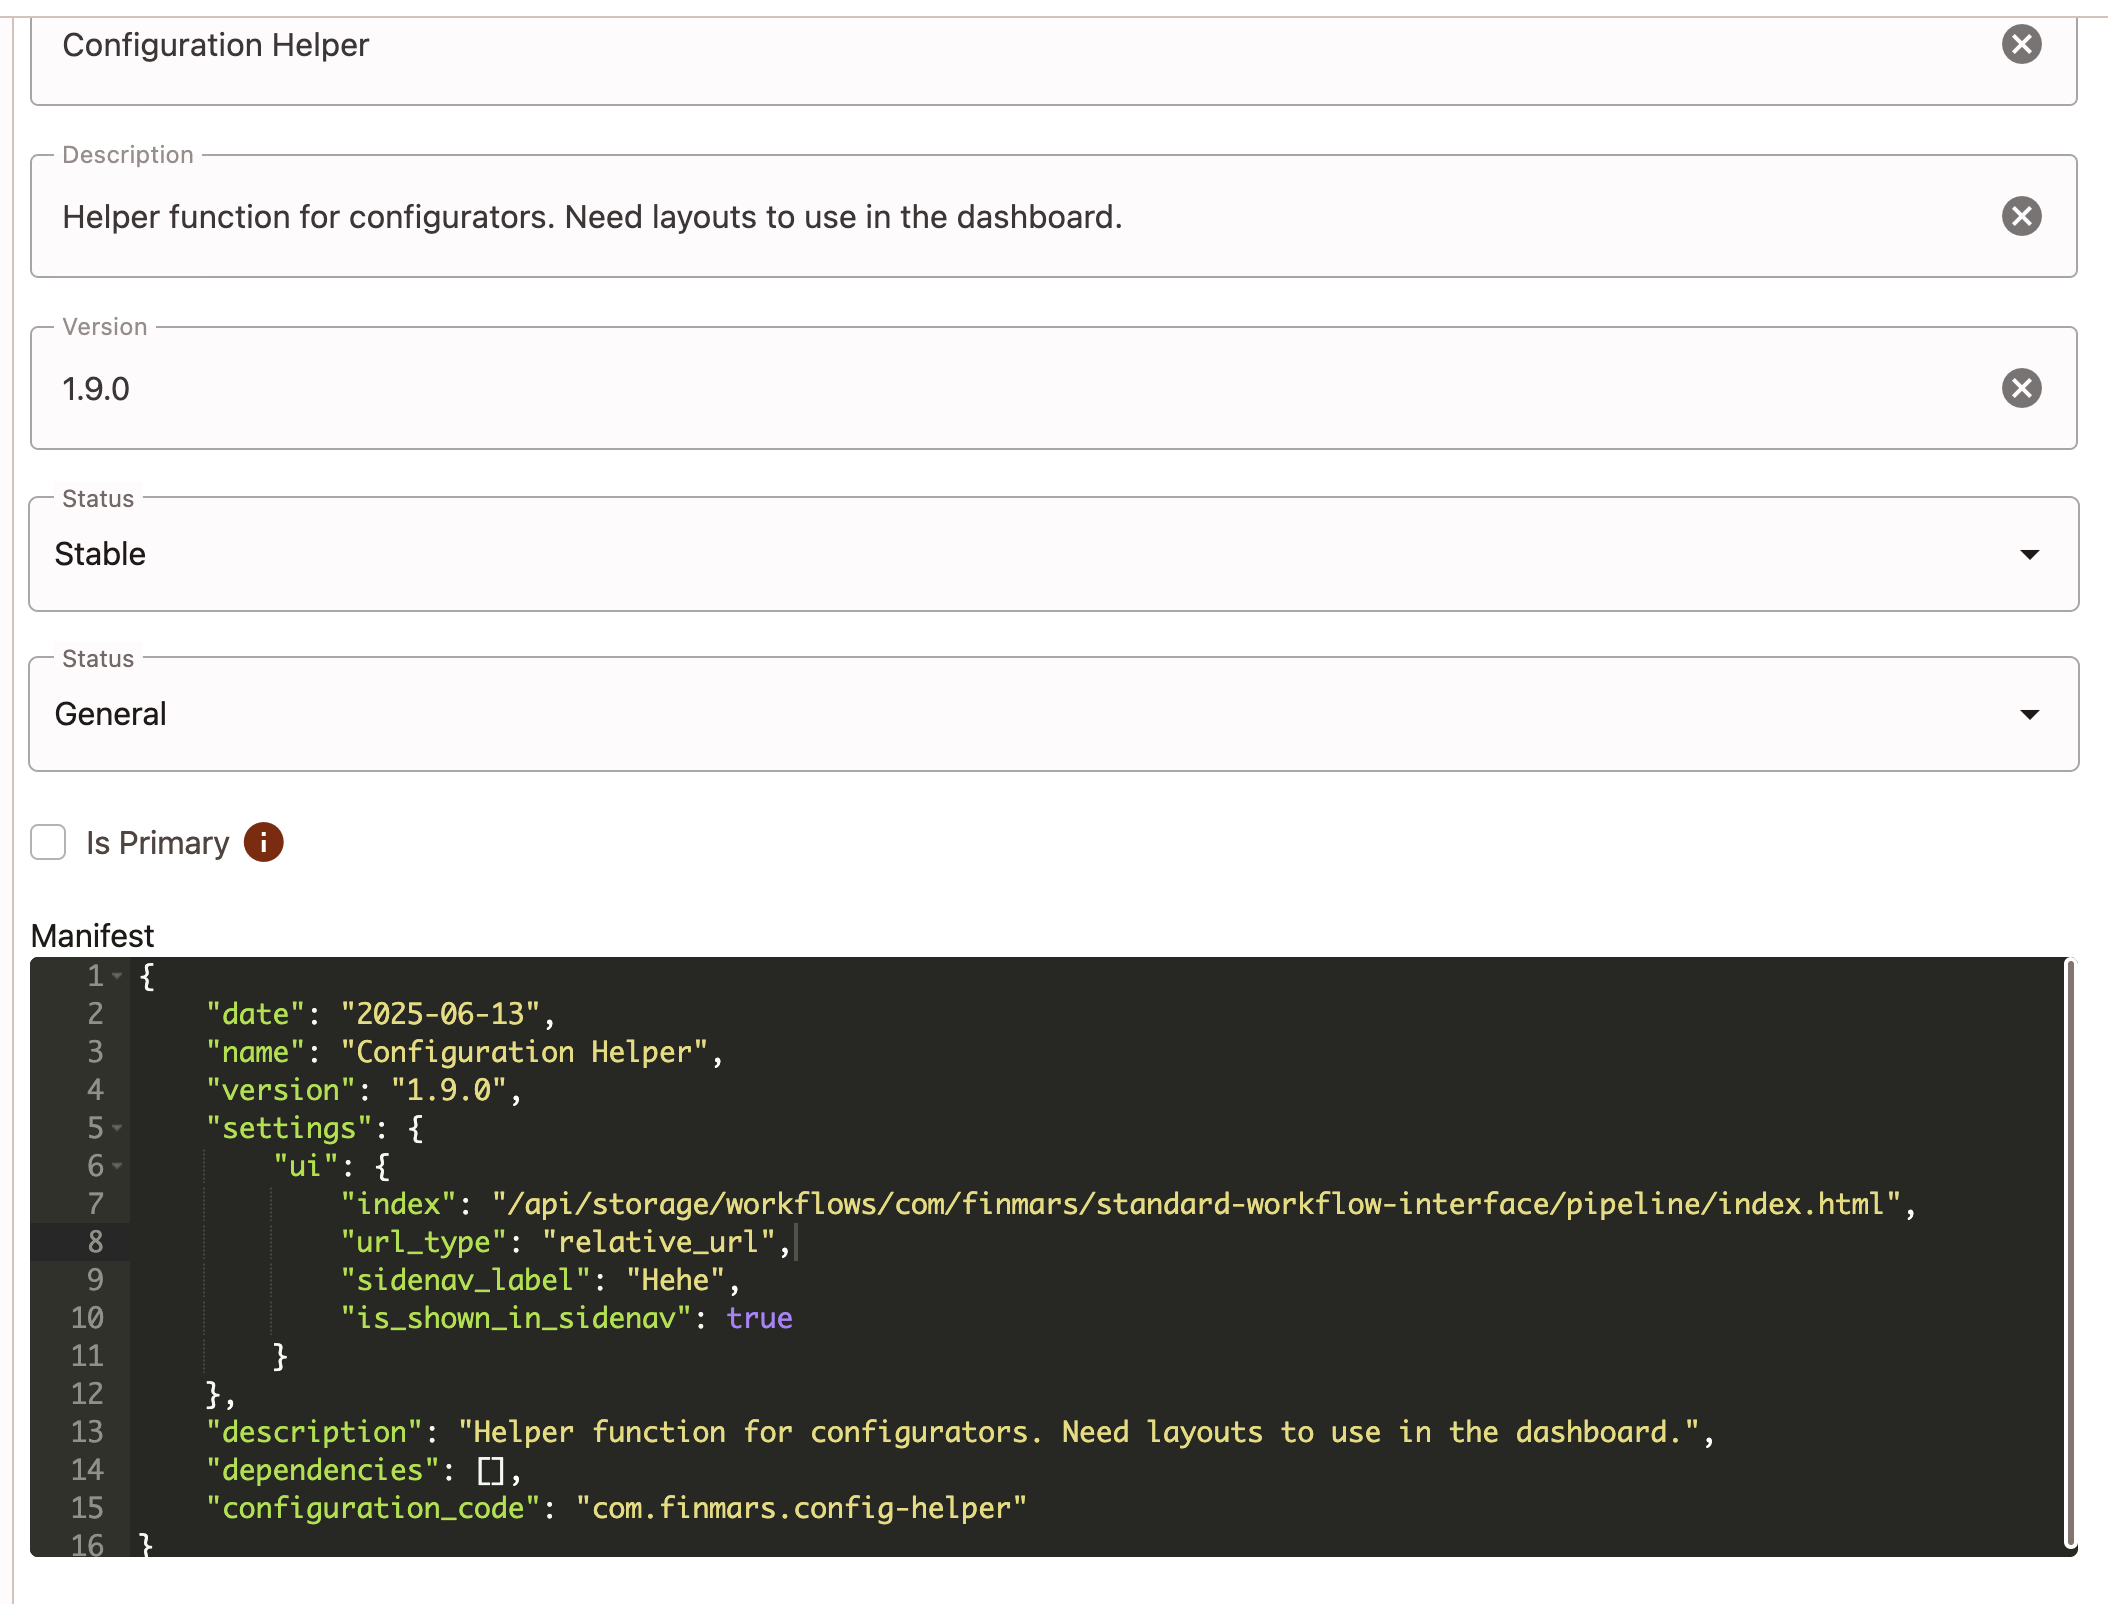The width and height of the screenshot is (2108, 1604).
Task: Open the General dropdown arrow
Action: 2029,714
